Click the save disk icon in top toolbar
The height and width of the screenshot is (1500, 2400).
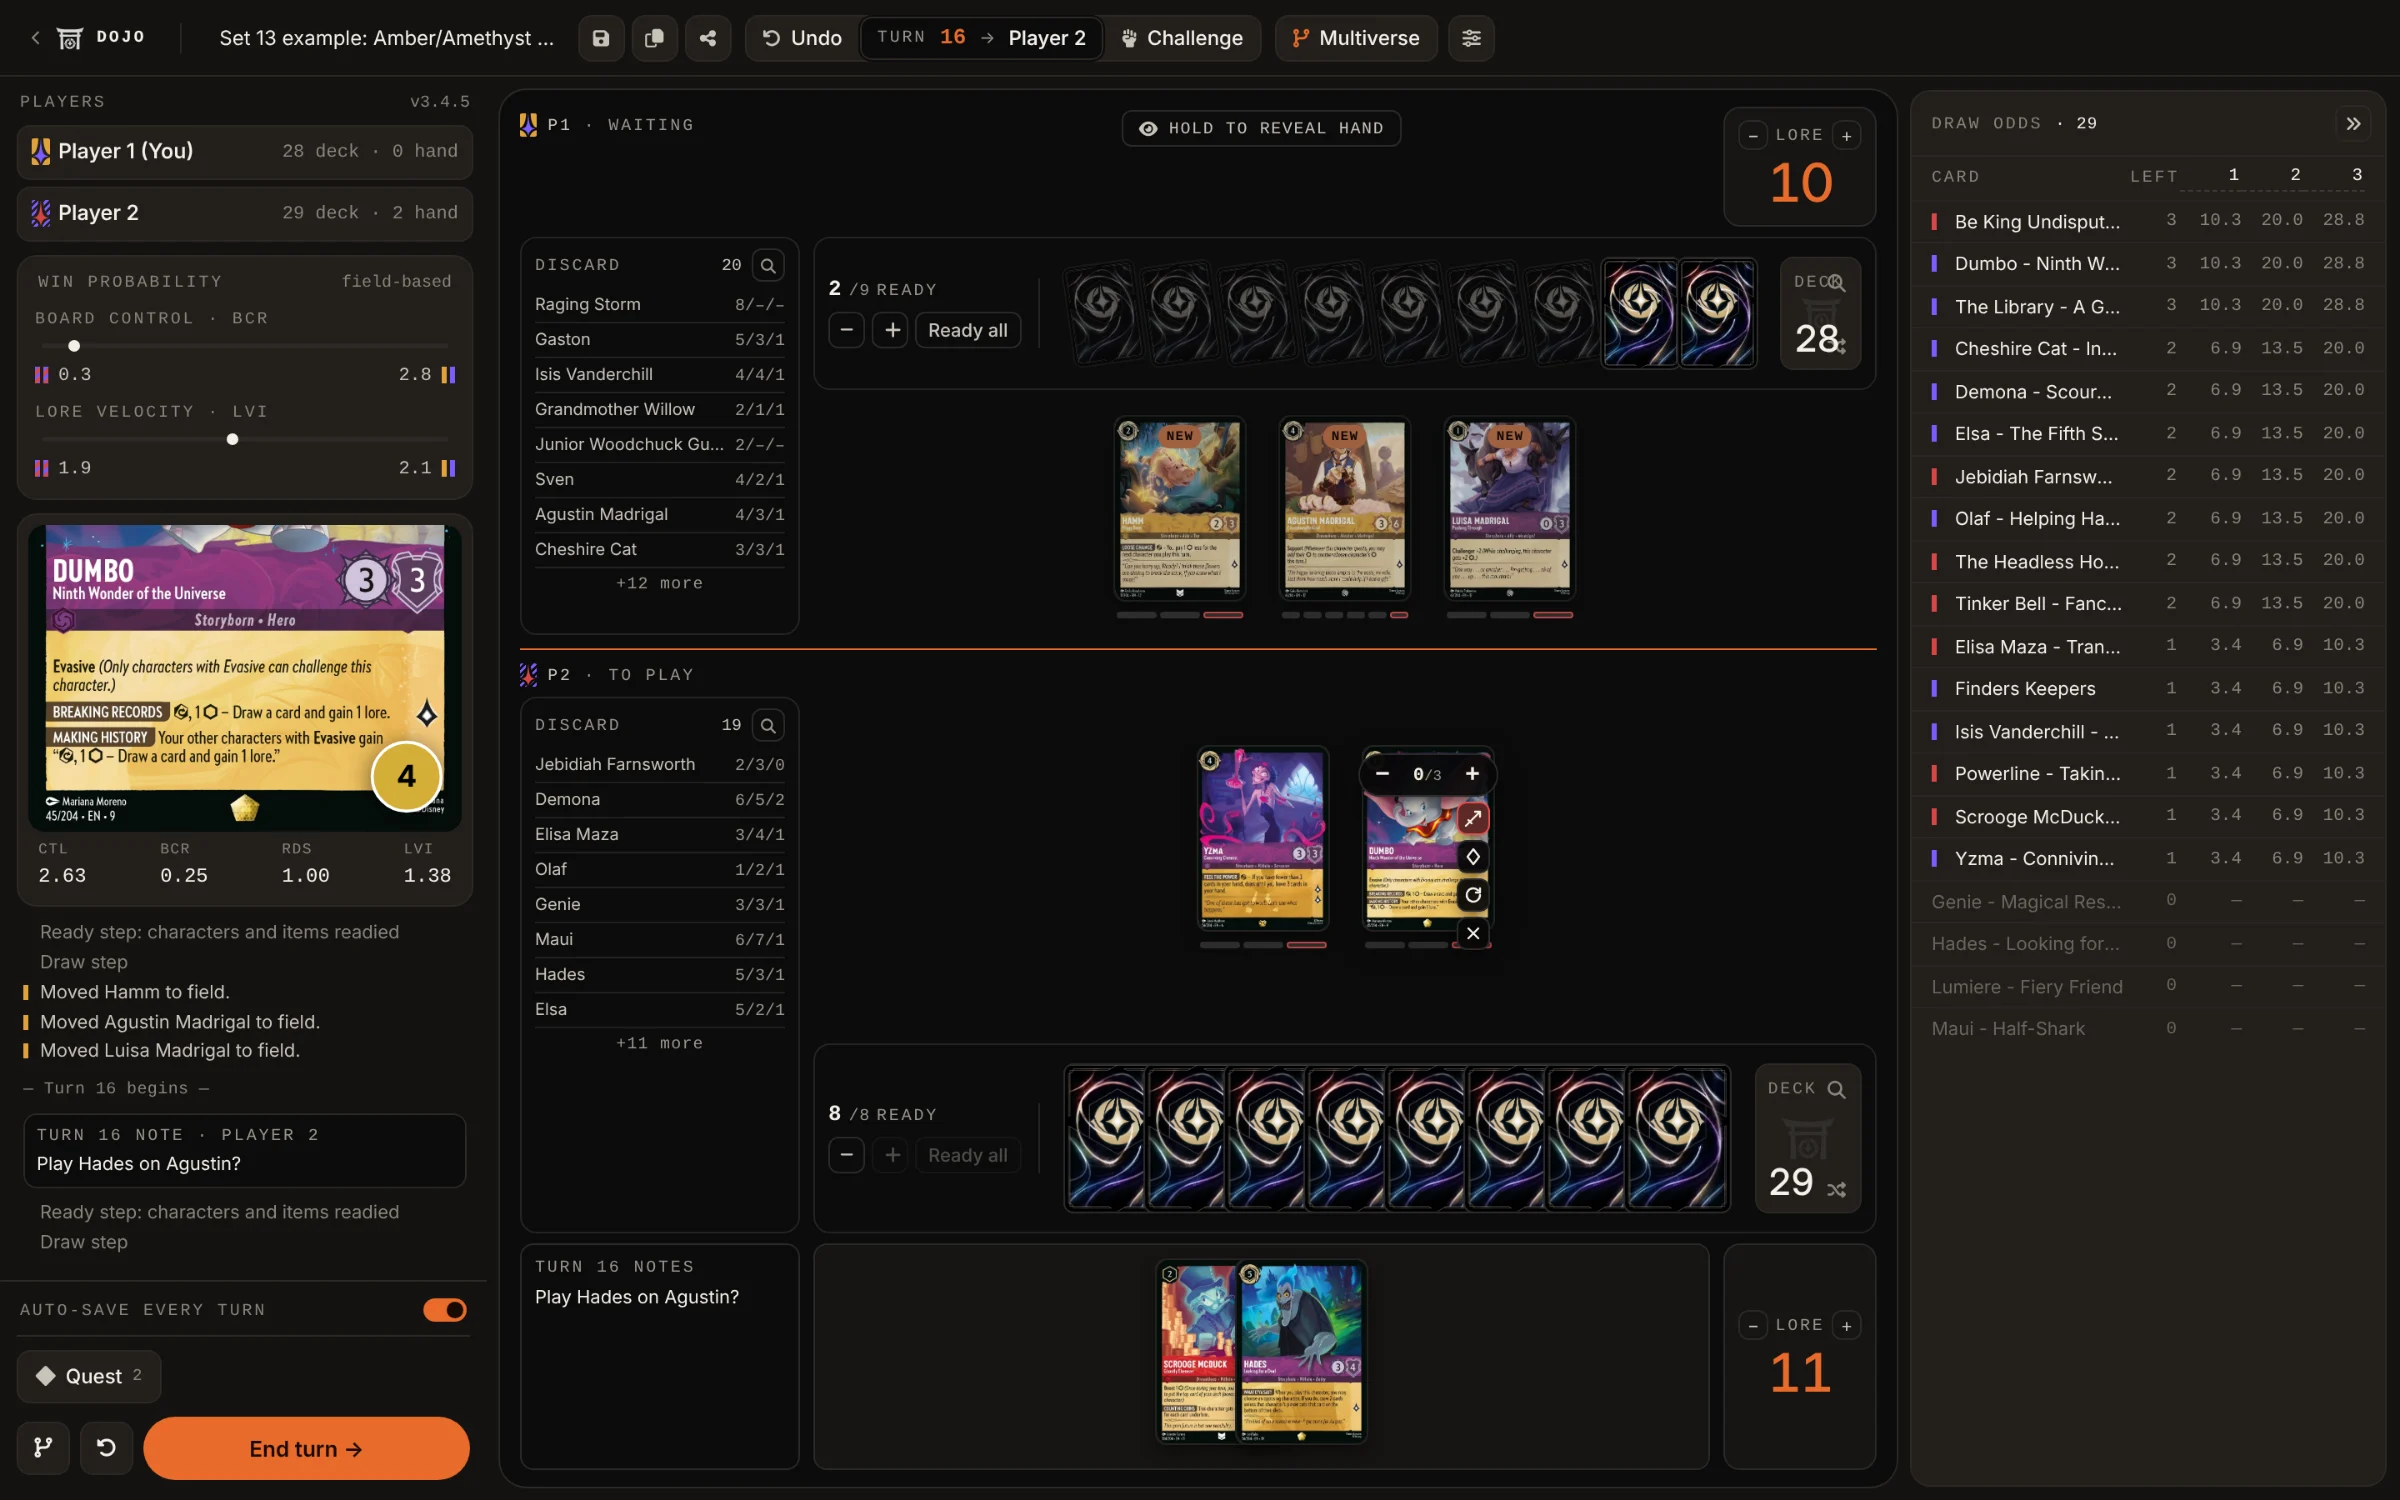(x=601, y=38)
